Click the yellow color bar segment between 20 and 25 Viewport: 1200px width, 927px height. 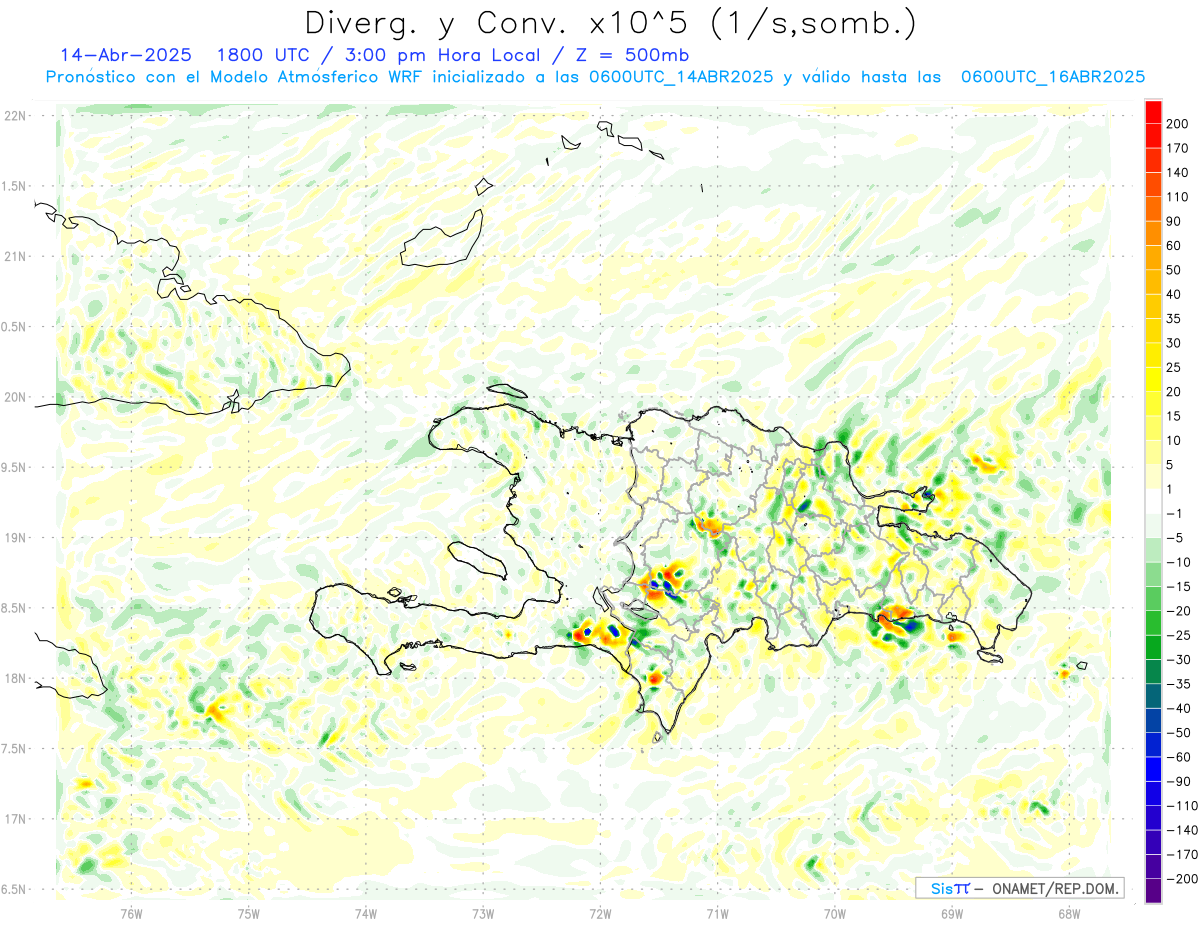click(x=1153, y=379)
